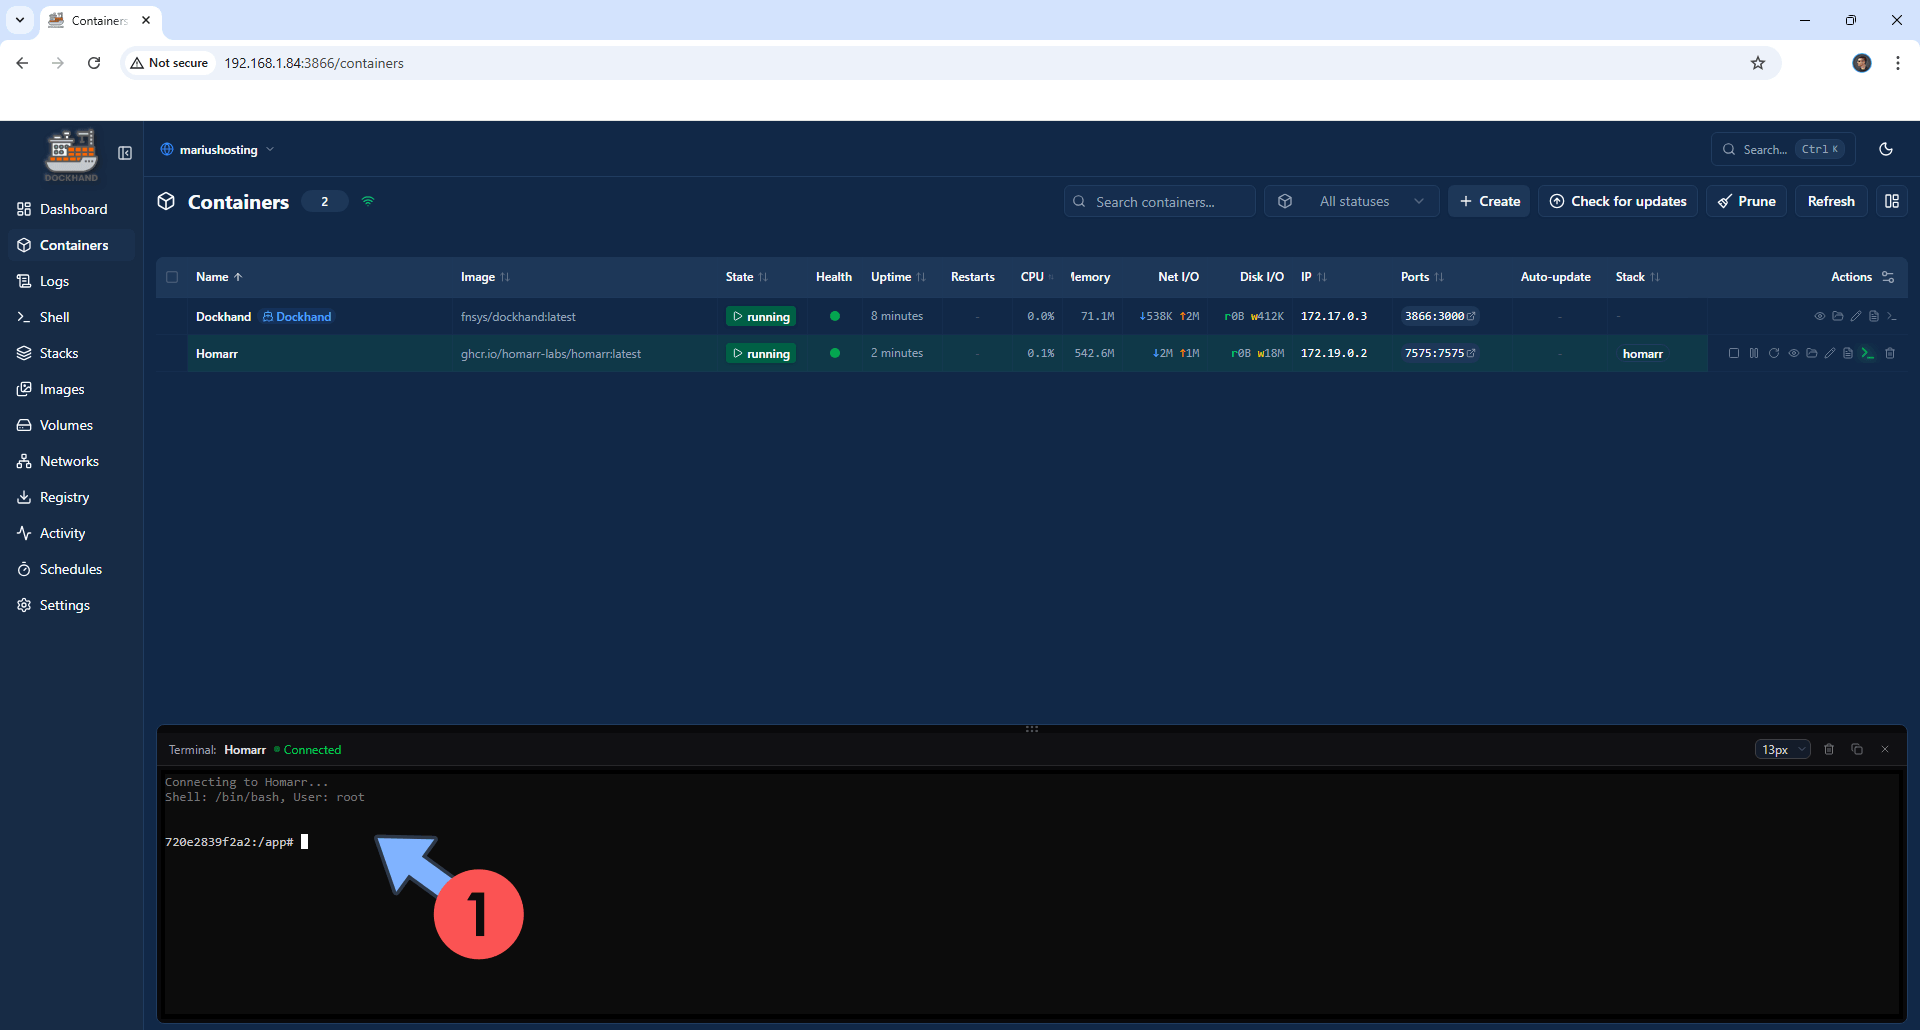Toggle the select-all containers checkbox

pyautogui.click(x=172, y=277)
